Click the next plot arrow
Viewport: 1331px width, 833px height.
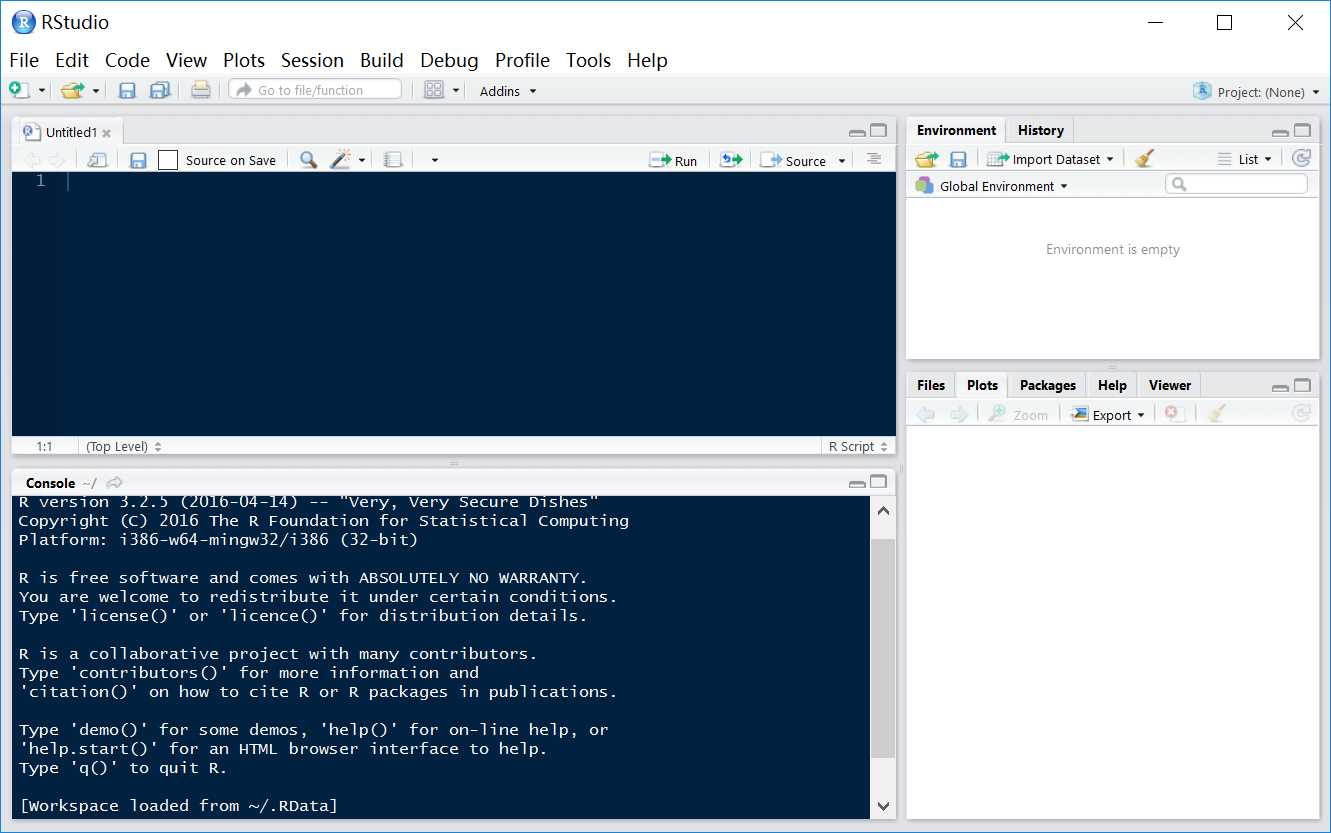958,414
